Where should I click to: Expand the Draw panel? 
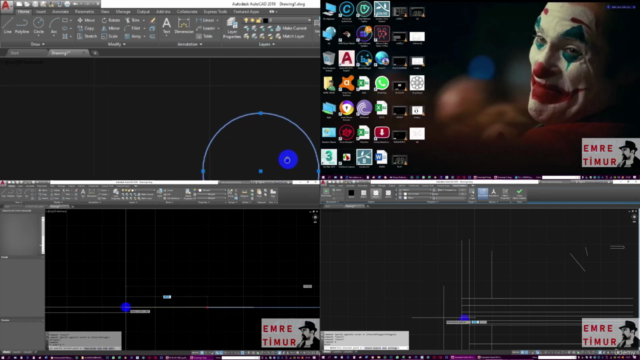(x=38, y=44)
